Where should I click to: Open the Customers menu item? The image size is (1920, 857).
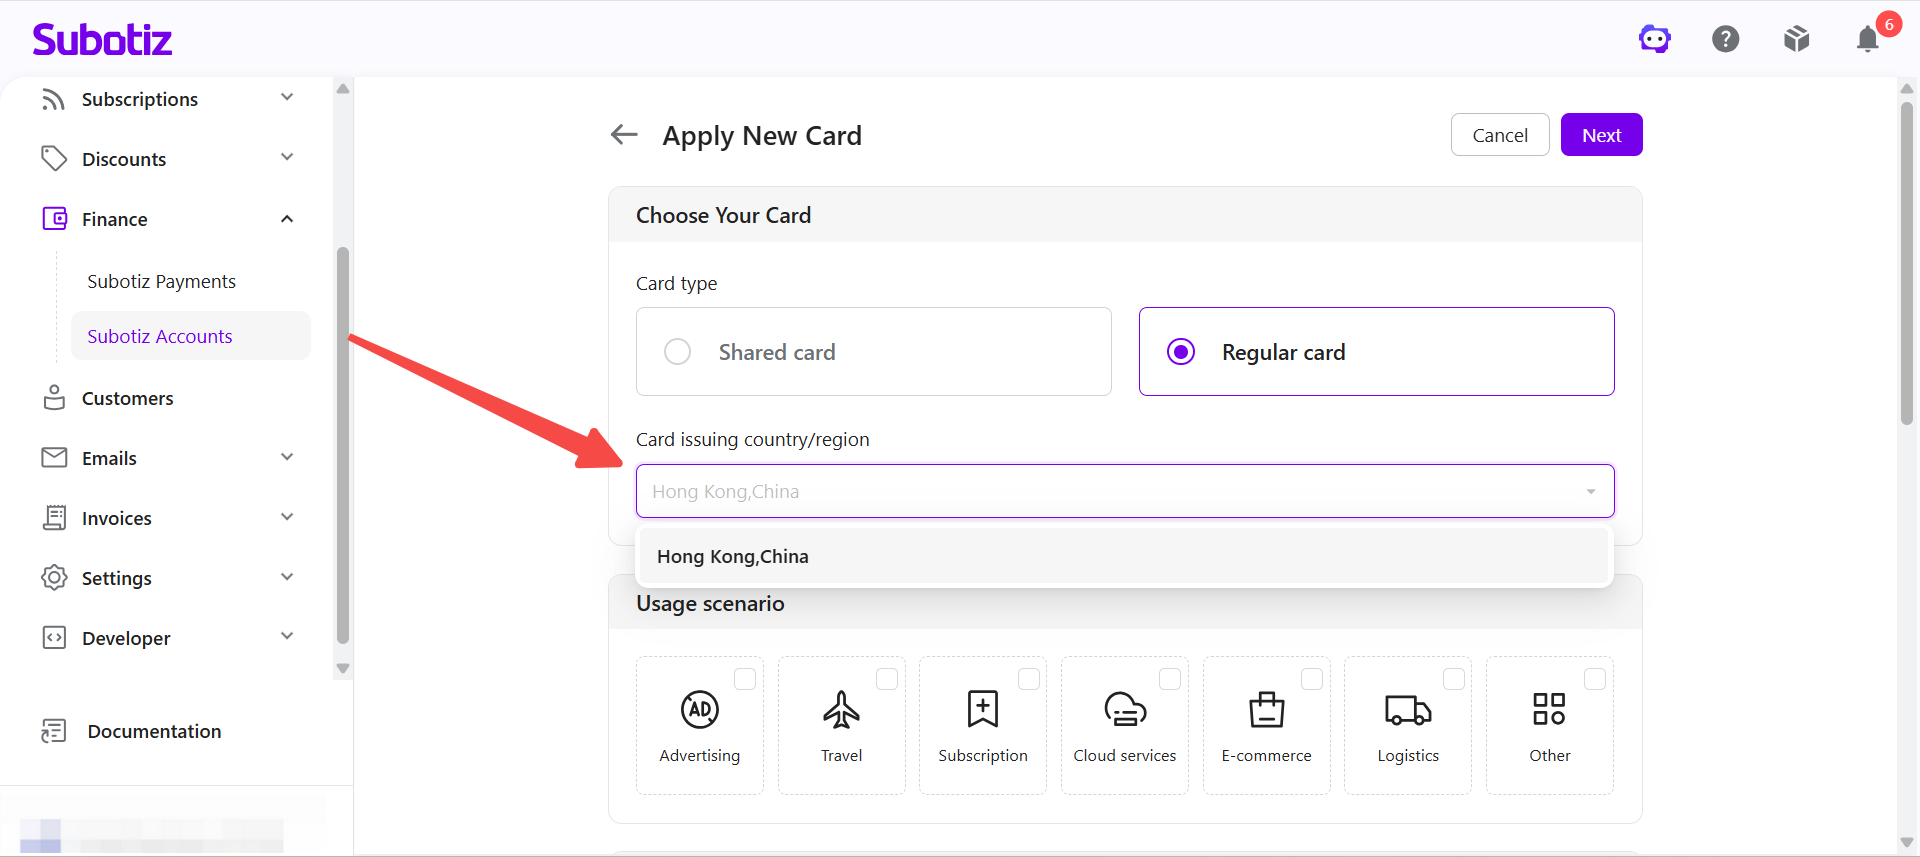pos(128,398)
